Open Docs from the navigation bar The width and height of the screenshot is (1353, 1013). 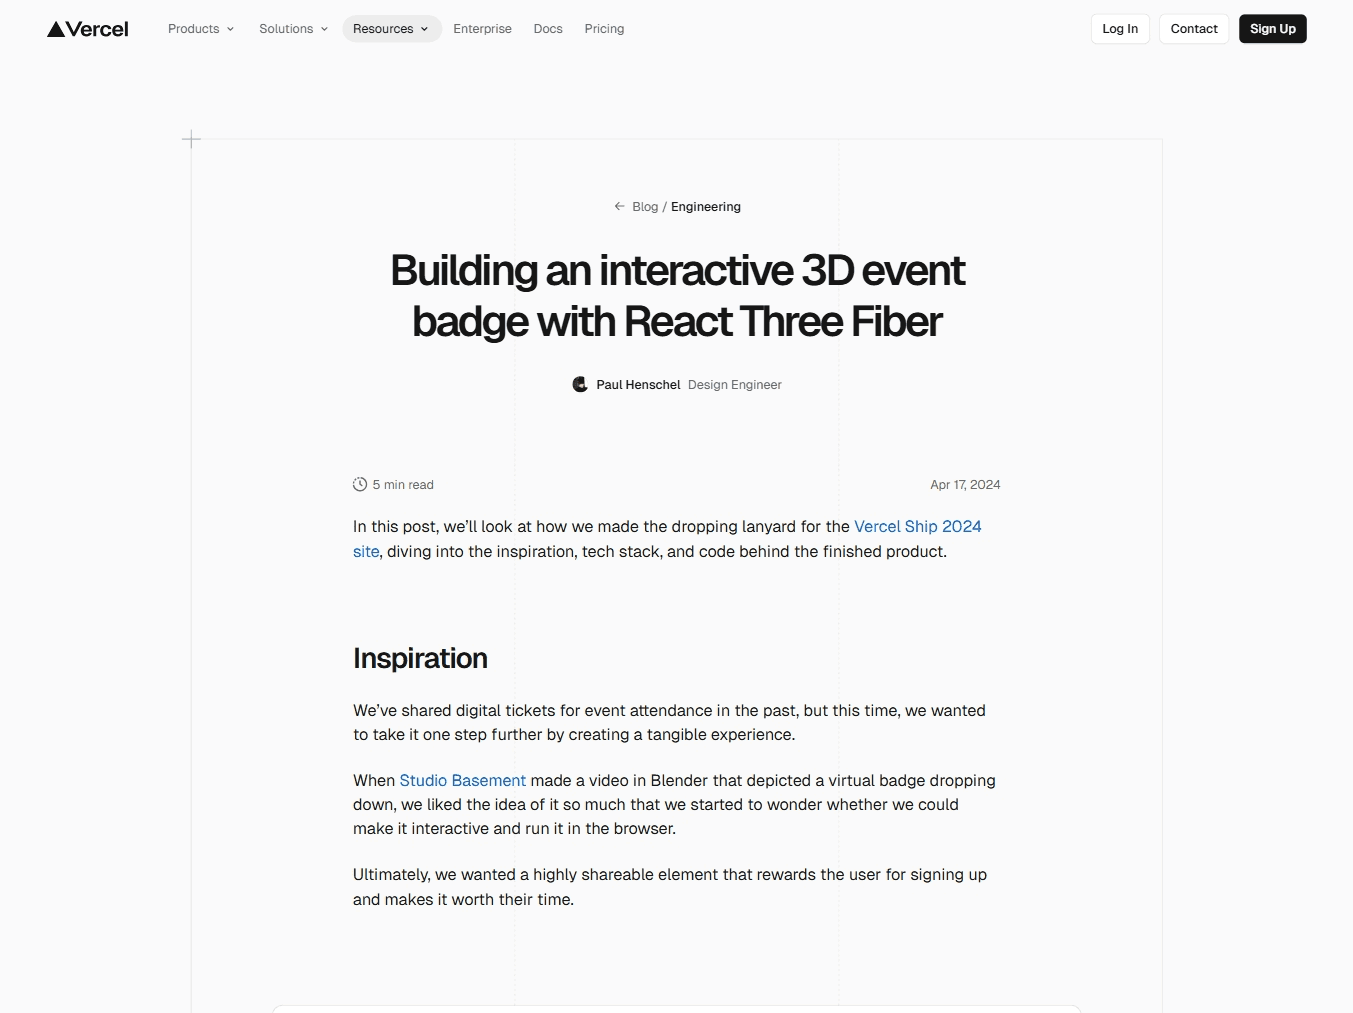tap(548, 29)
